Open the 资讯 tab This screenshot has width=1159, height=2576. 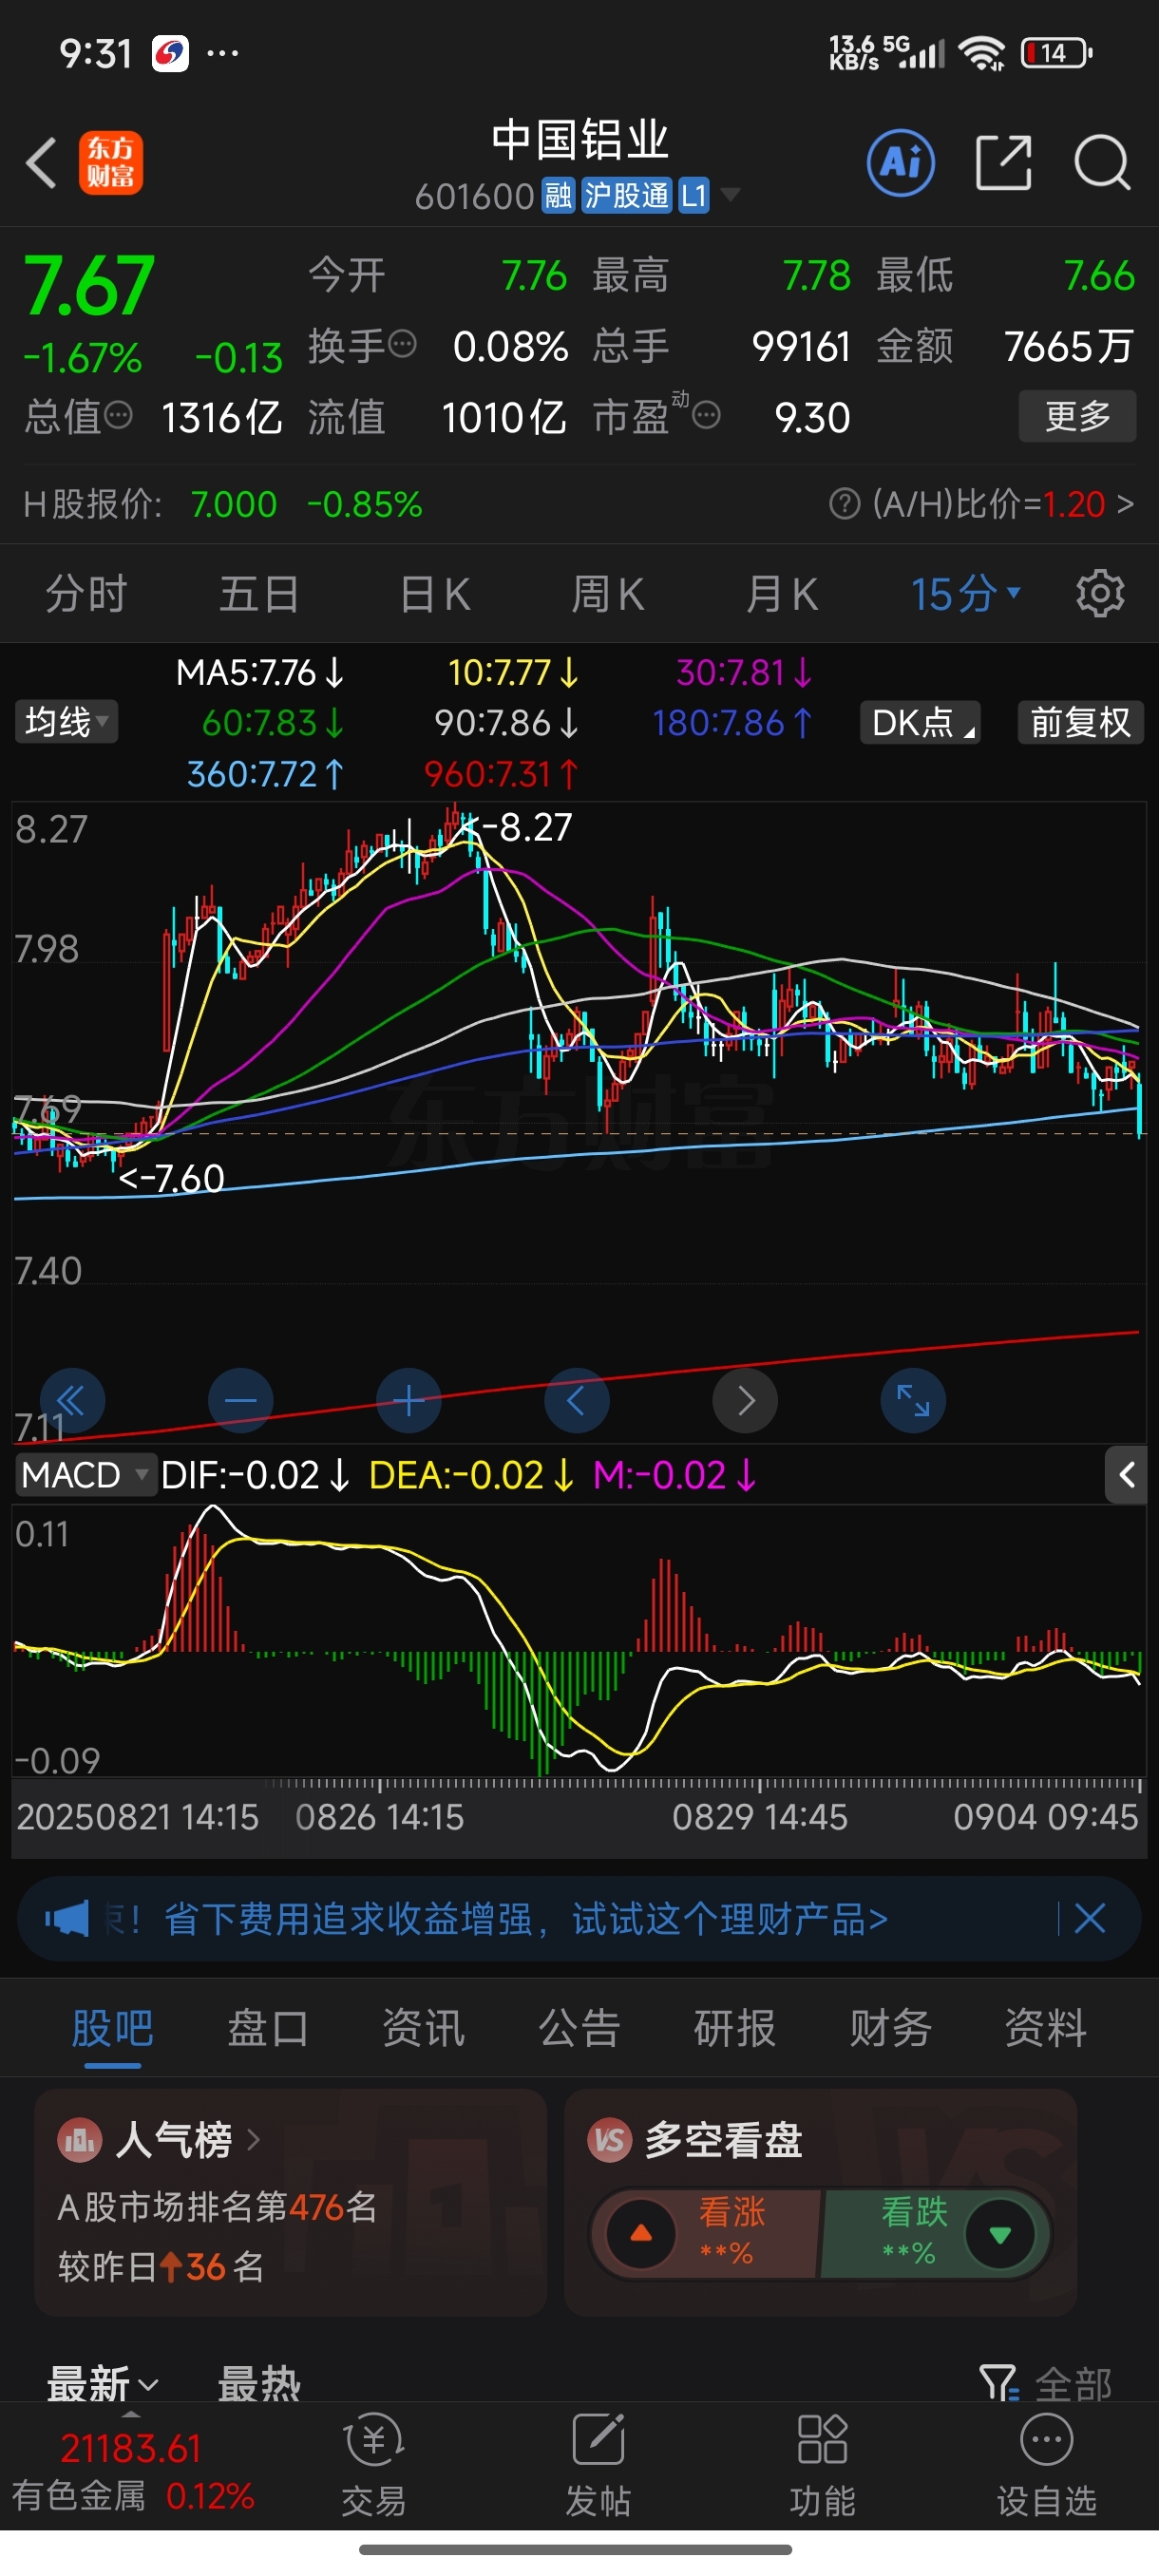click(424, 2028)
